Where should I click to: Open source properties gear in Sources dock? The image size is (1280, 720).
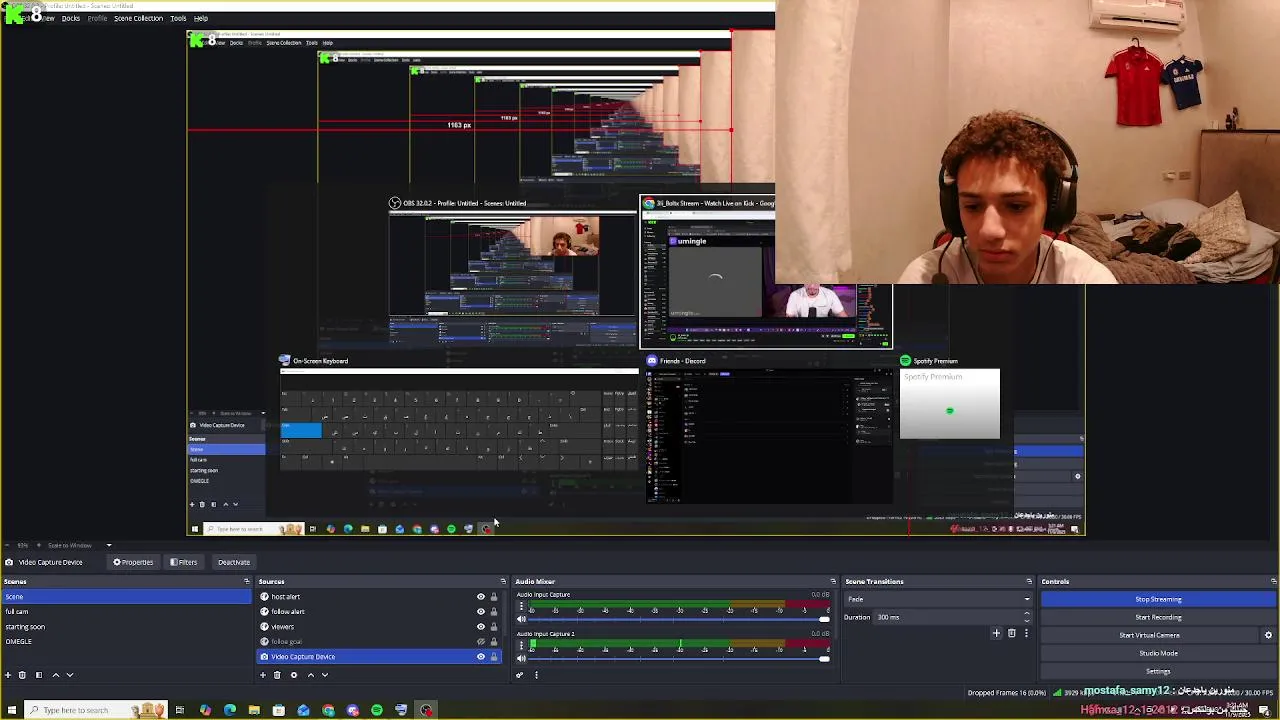pyautogui.click(x=294, y=675)
